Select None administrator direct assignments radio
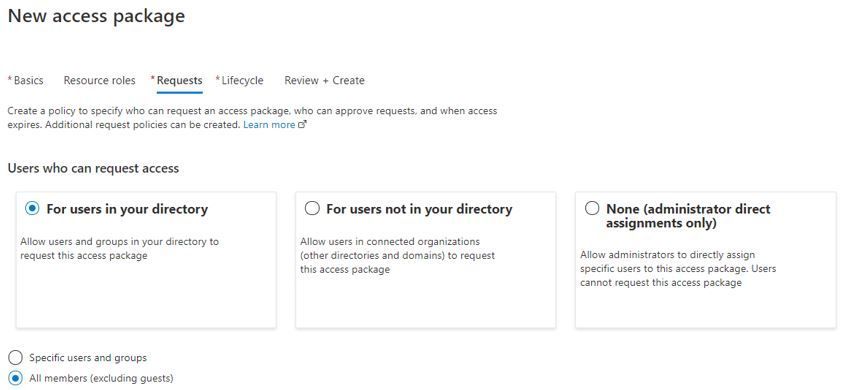Screen dimensions: 853x390 592,208
